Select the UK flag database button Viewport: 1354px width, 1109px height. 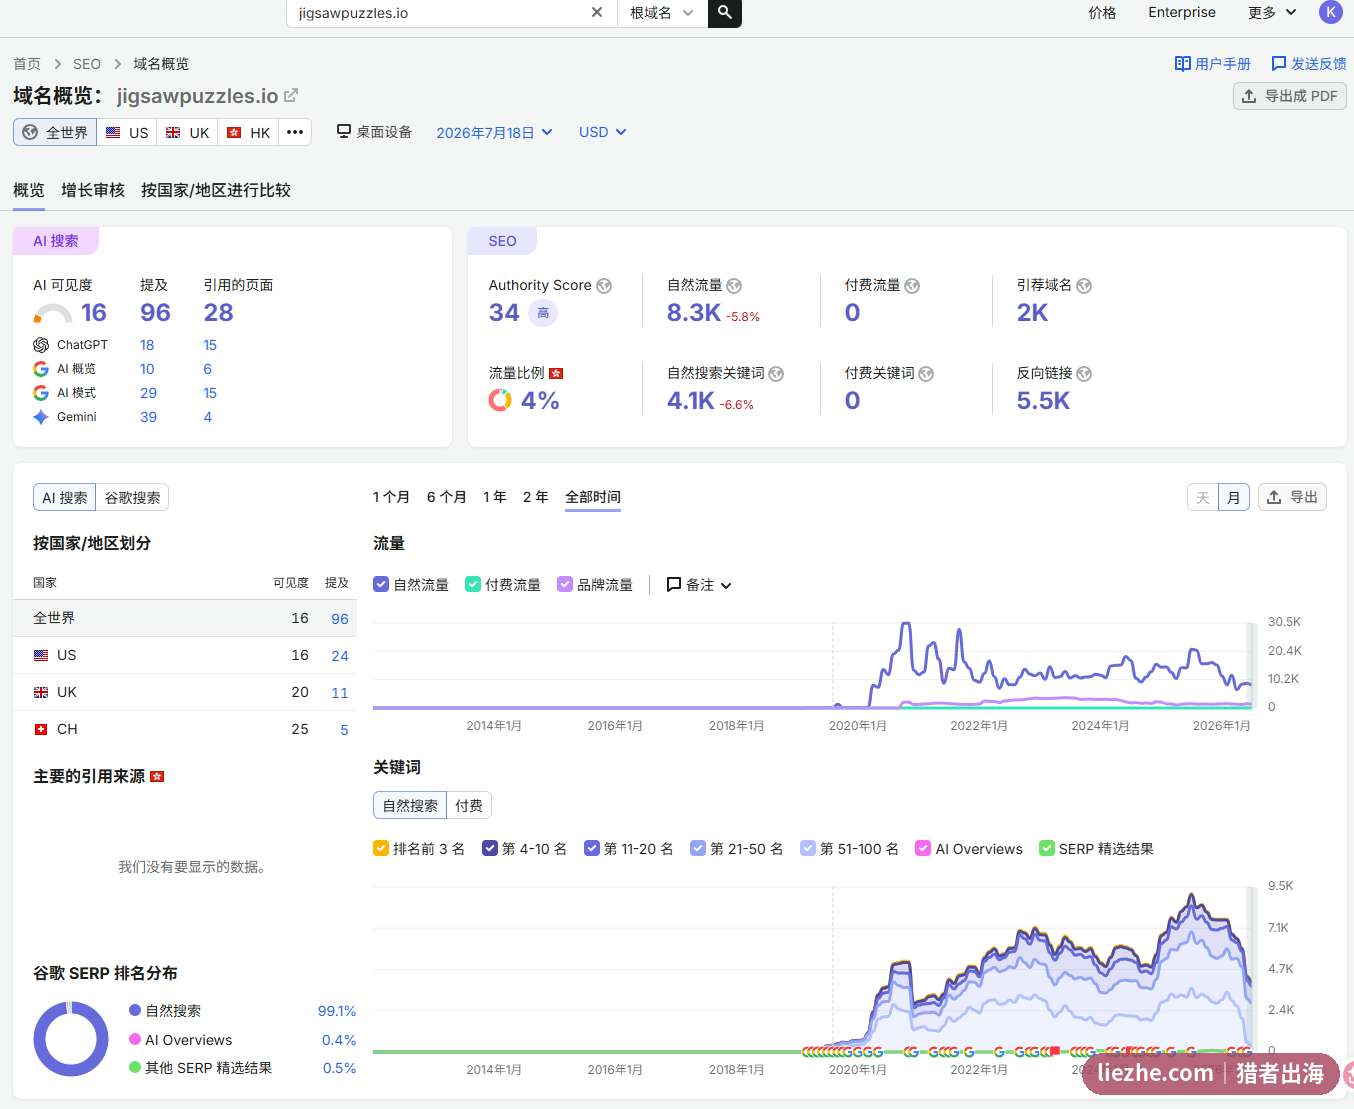(188, 132)
